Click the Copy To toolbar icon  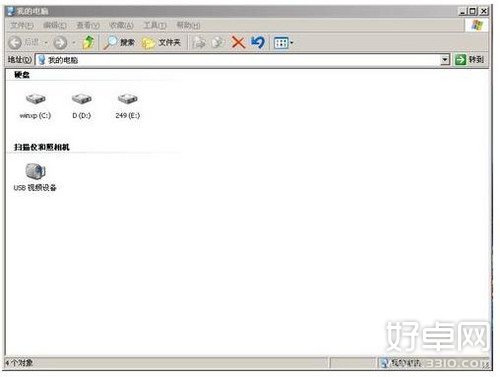pyautogui.click(x=218, y=42)
